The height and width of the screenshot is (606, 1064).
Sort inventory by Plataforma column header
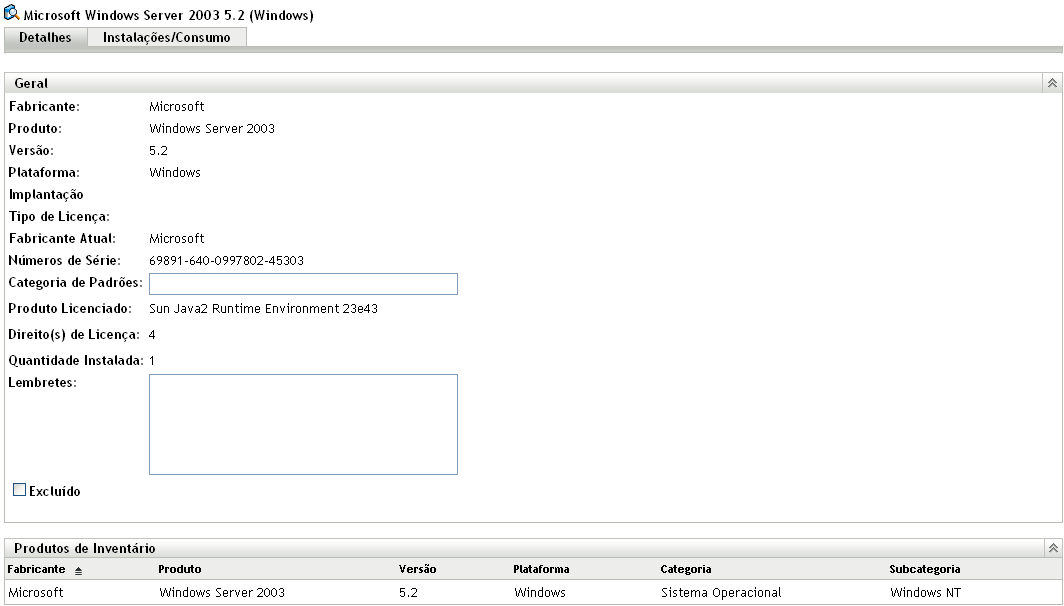[541, 569]
